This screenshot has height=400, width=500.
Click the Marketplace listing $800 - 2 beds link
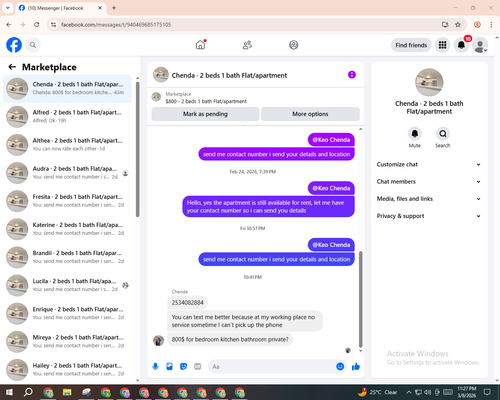pos(206,101)
